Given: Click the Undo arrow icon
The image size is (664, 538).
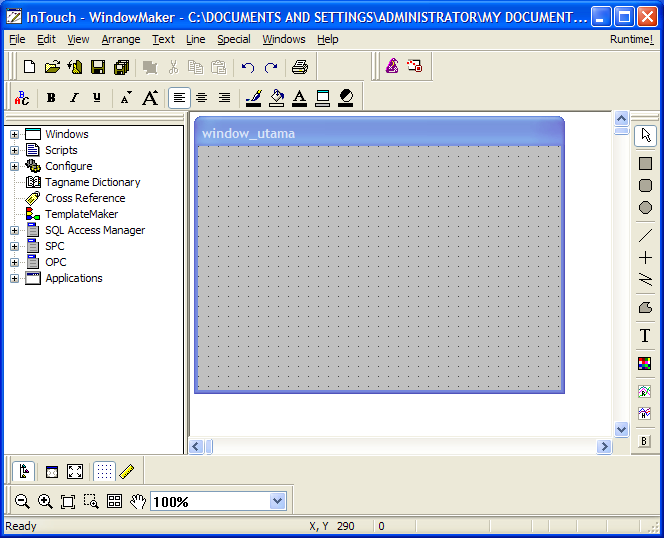Looking at the screenshot, I should coord(248,67).
